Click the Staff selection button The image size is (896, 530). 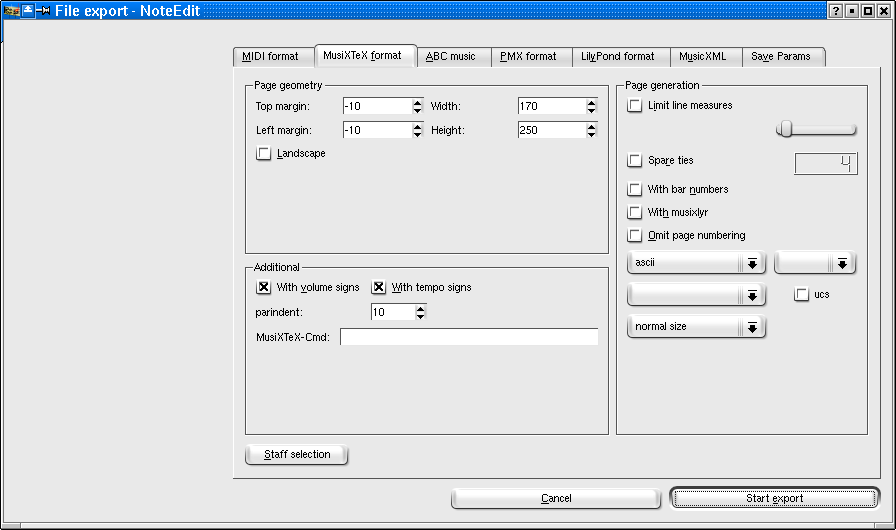[x=297, y=455]
